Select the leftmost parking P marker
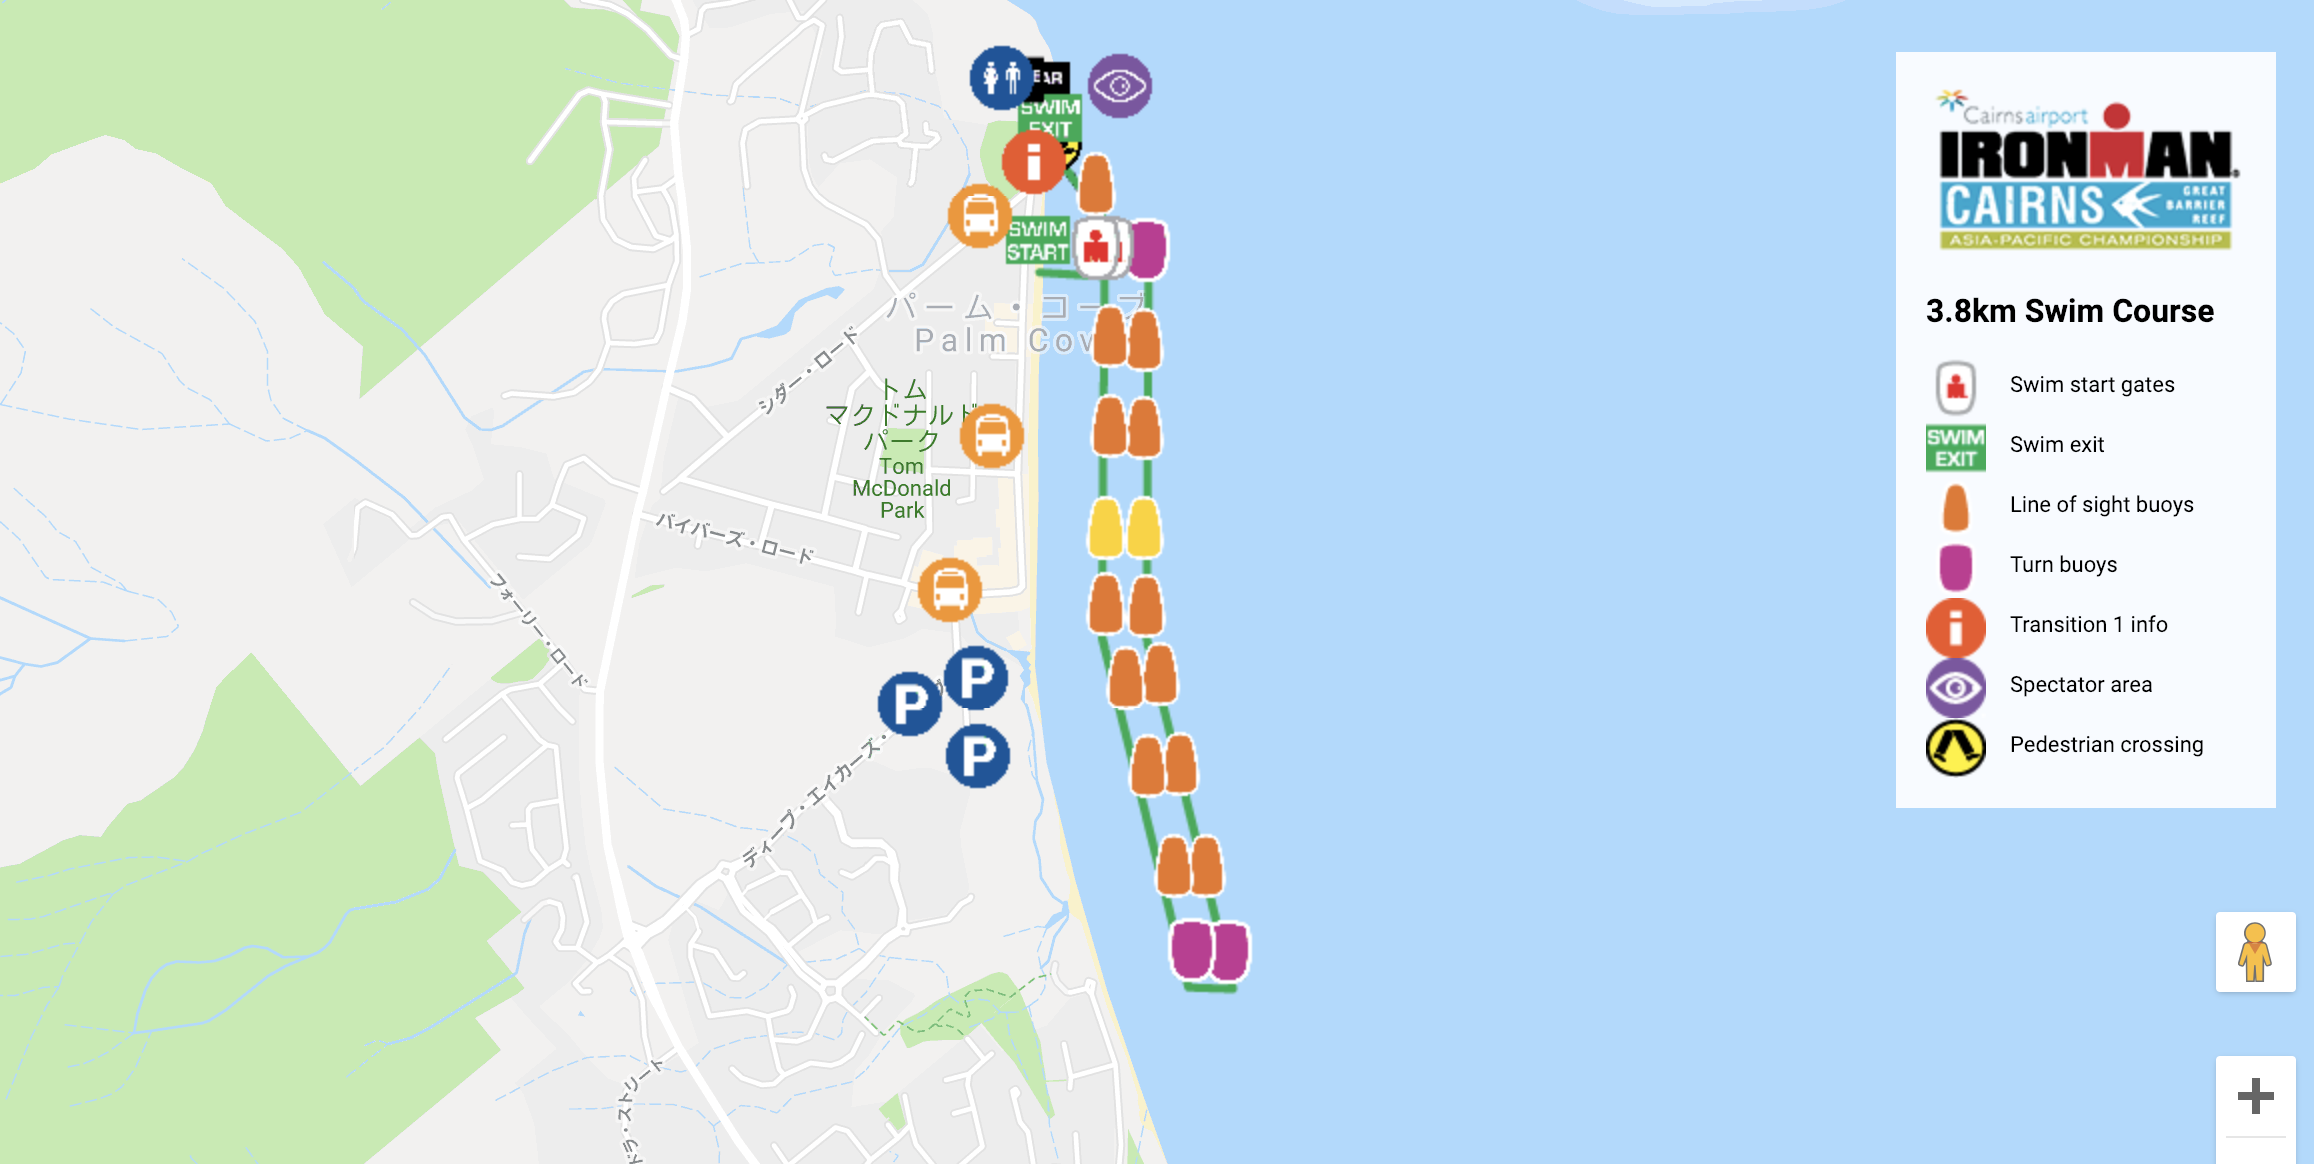Screen dimensions: 2314x1164 (909, 704)
